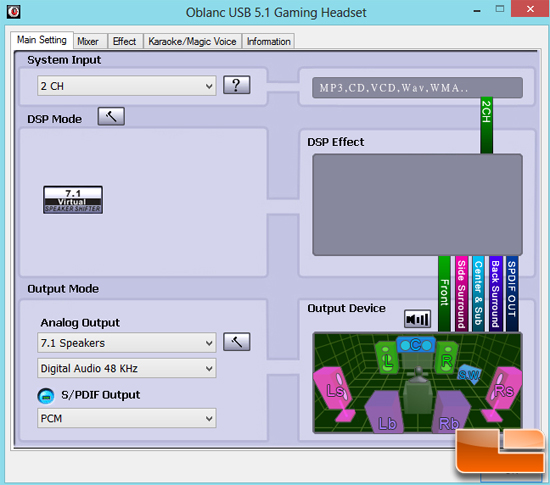Click the MP3.CD.VCD.Wav.WMA source display
550x485 pixels.
click(x=417, y=88)
